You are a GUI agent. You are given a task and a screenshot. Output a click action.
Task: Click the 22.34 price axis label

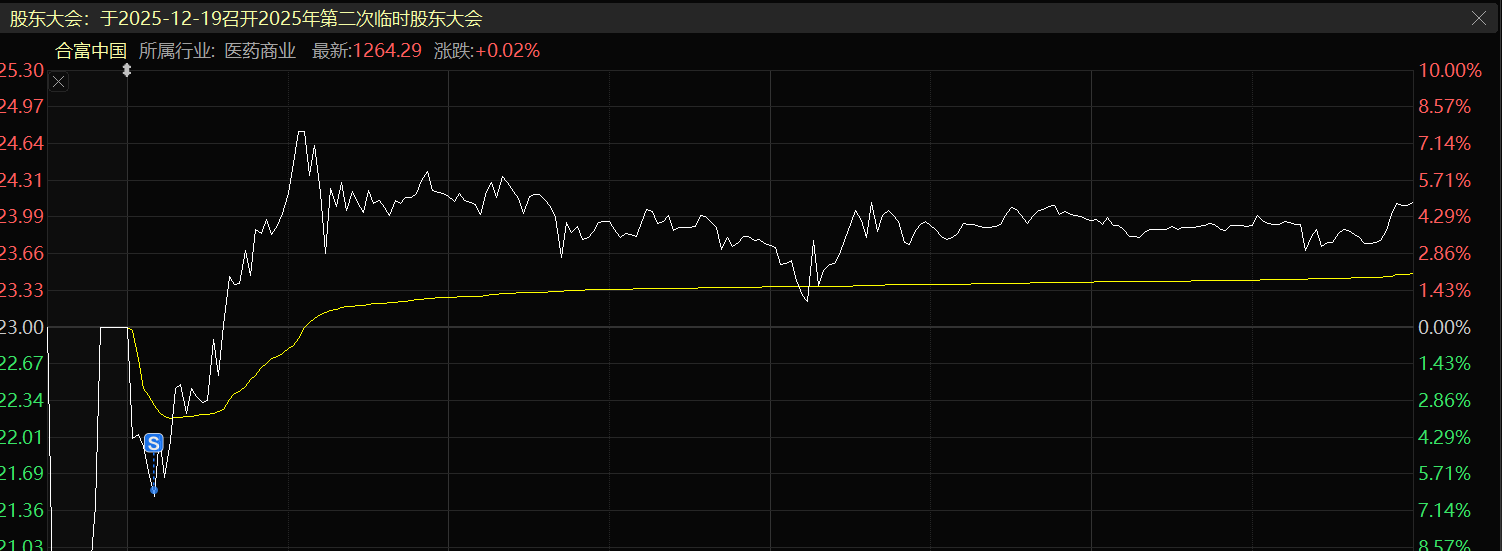tap(22, 400)
